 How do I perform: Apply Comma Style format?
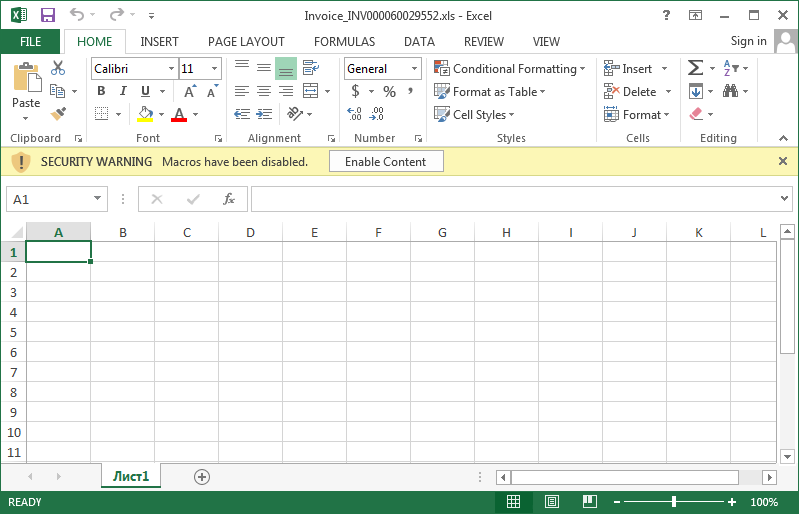(x=410, y=91)
